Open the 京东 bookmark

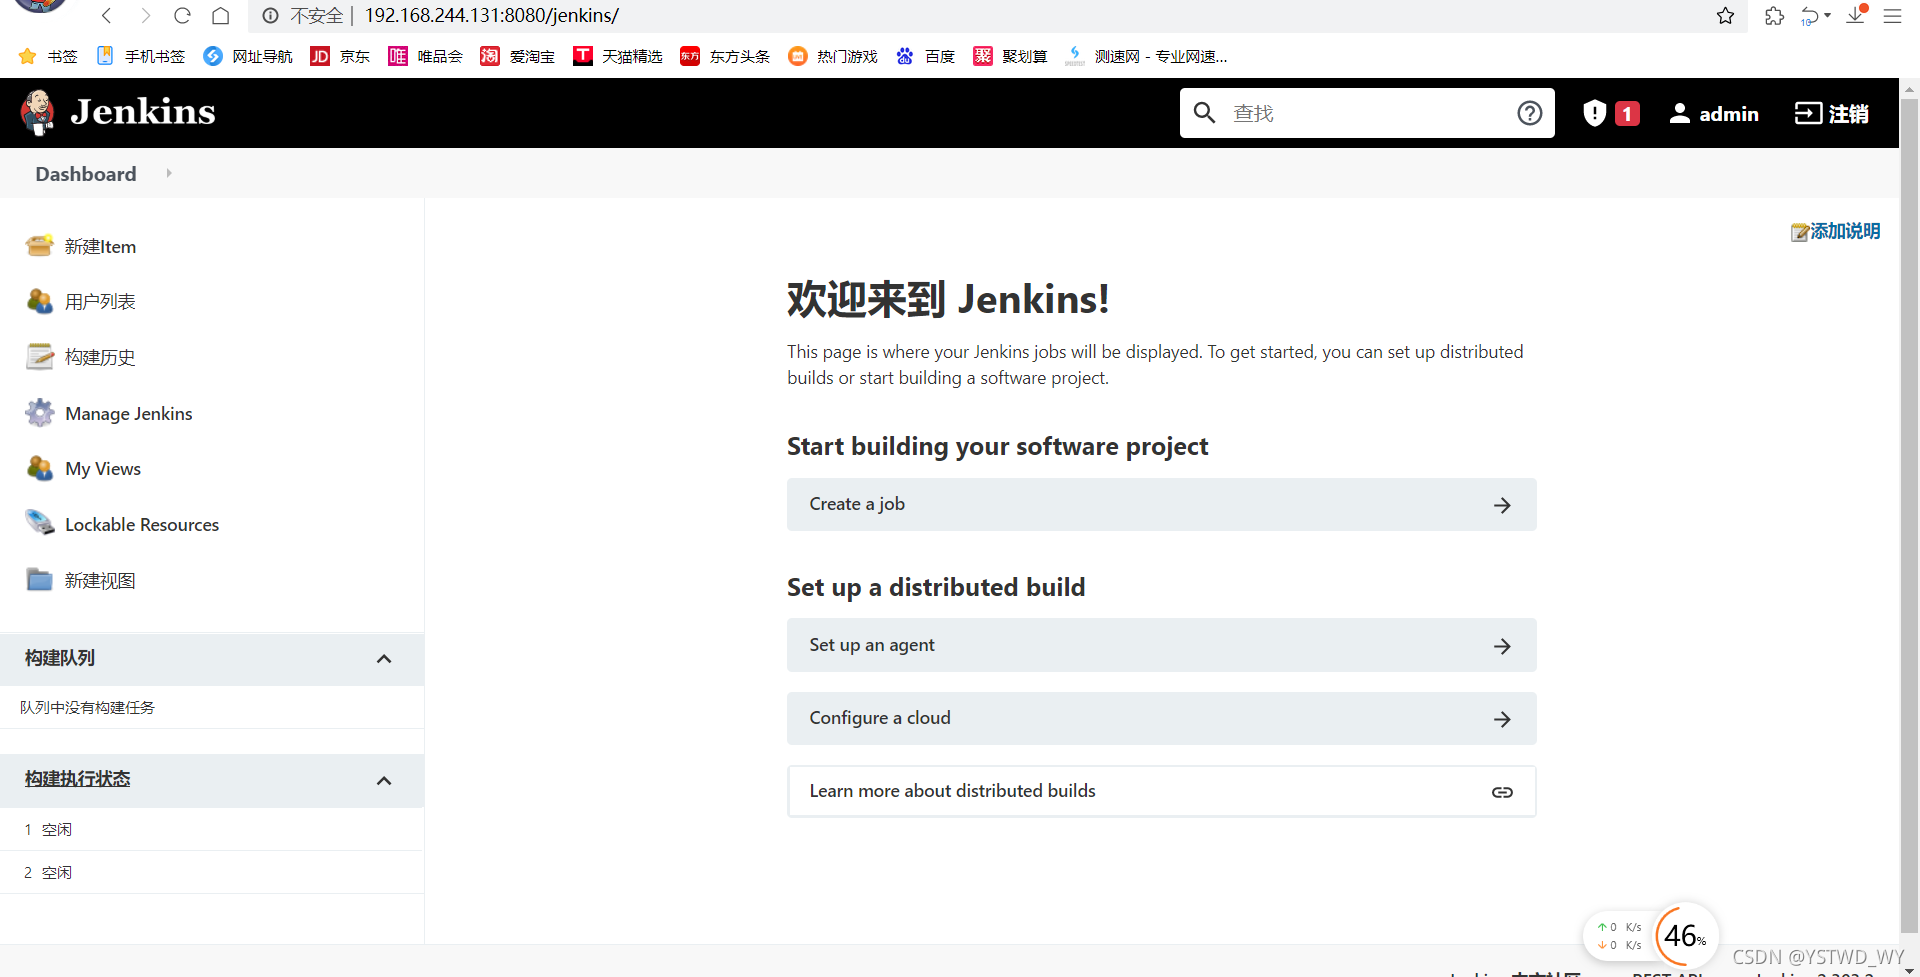pyautogui.click(x=340, y=56)
